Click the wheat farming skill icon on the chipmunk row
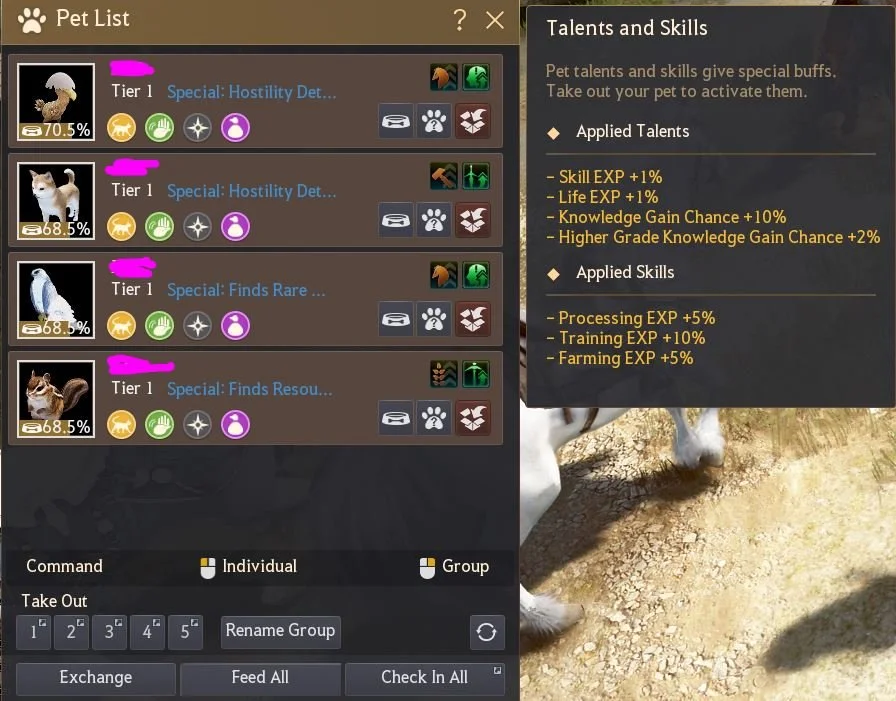The image size is (896, 701). coord(443,374)
